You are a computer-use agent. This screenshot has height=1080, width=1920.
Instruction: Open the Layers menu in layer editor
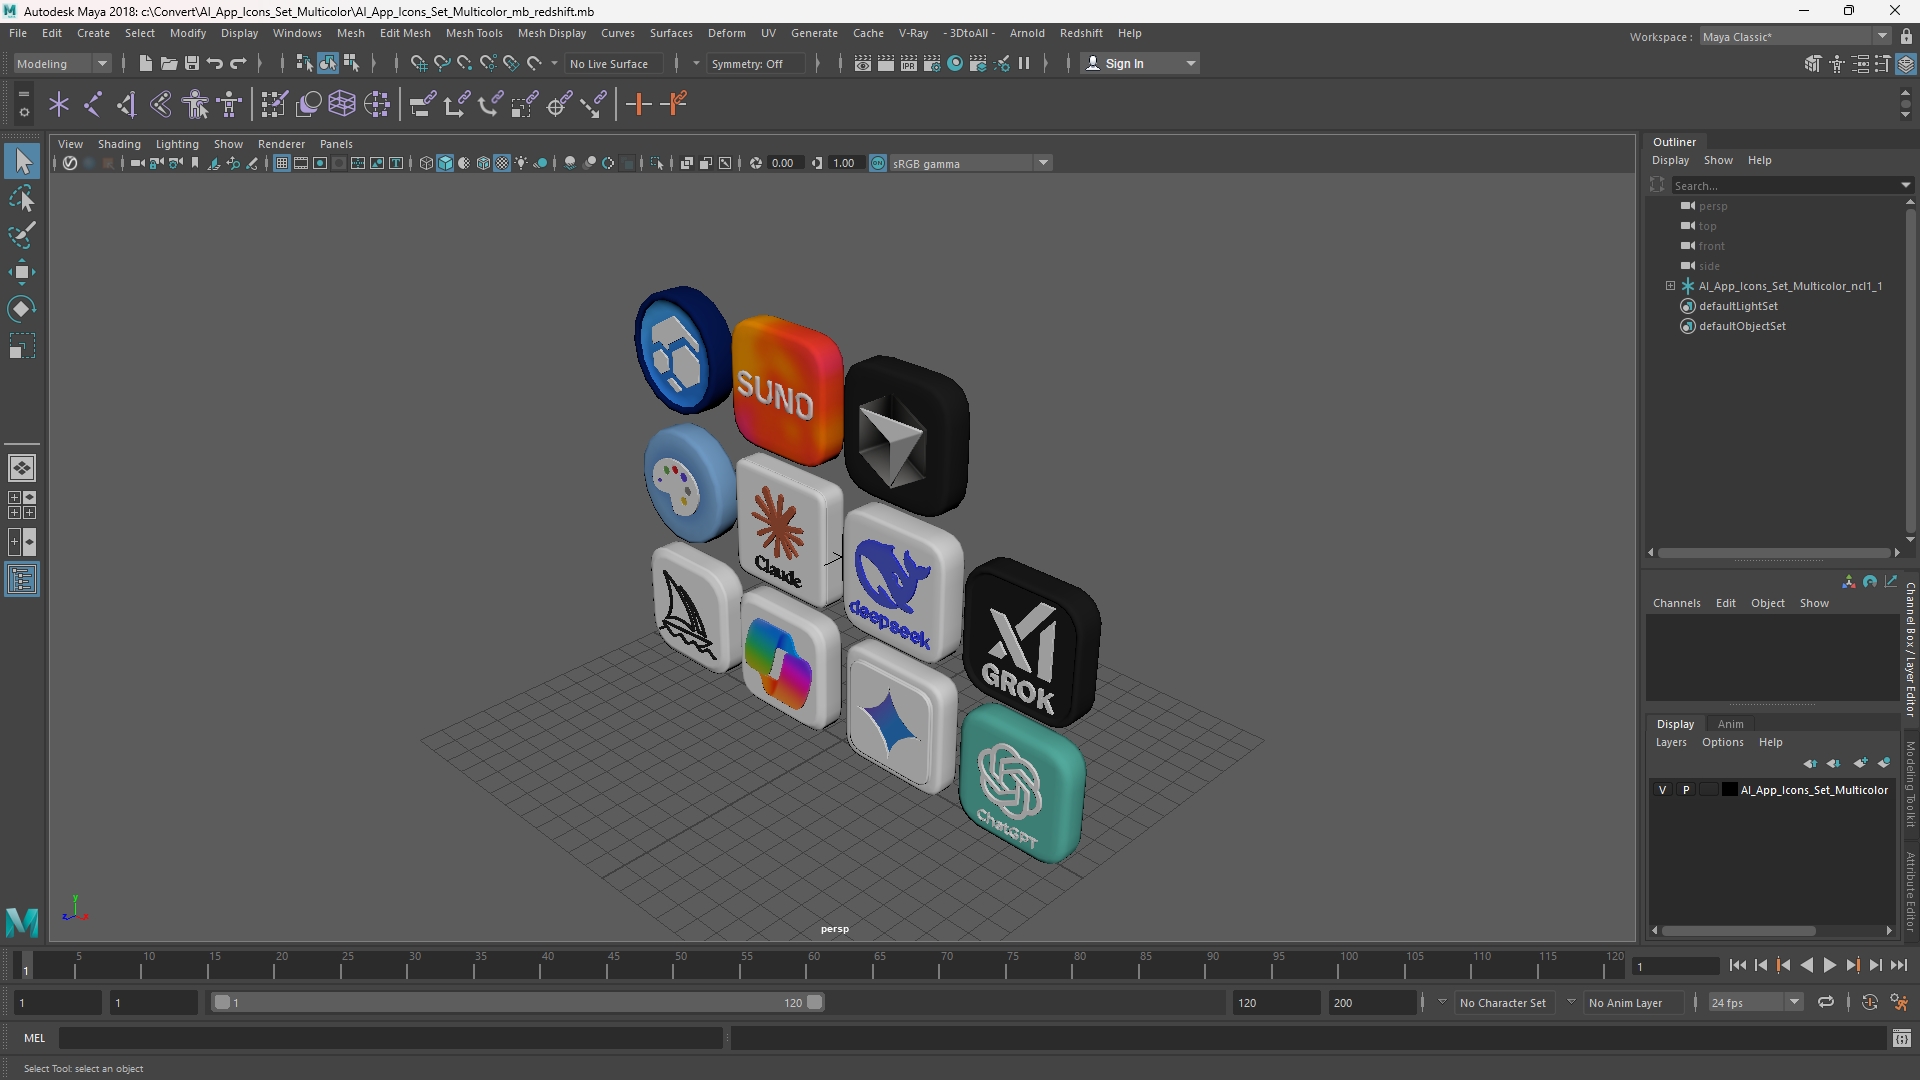coord(1670,742)
